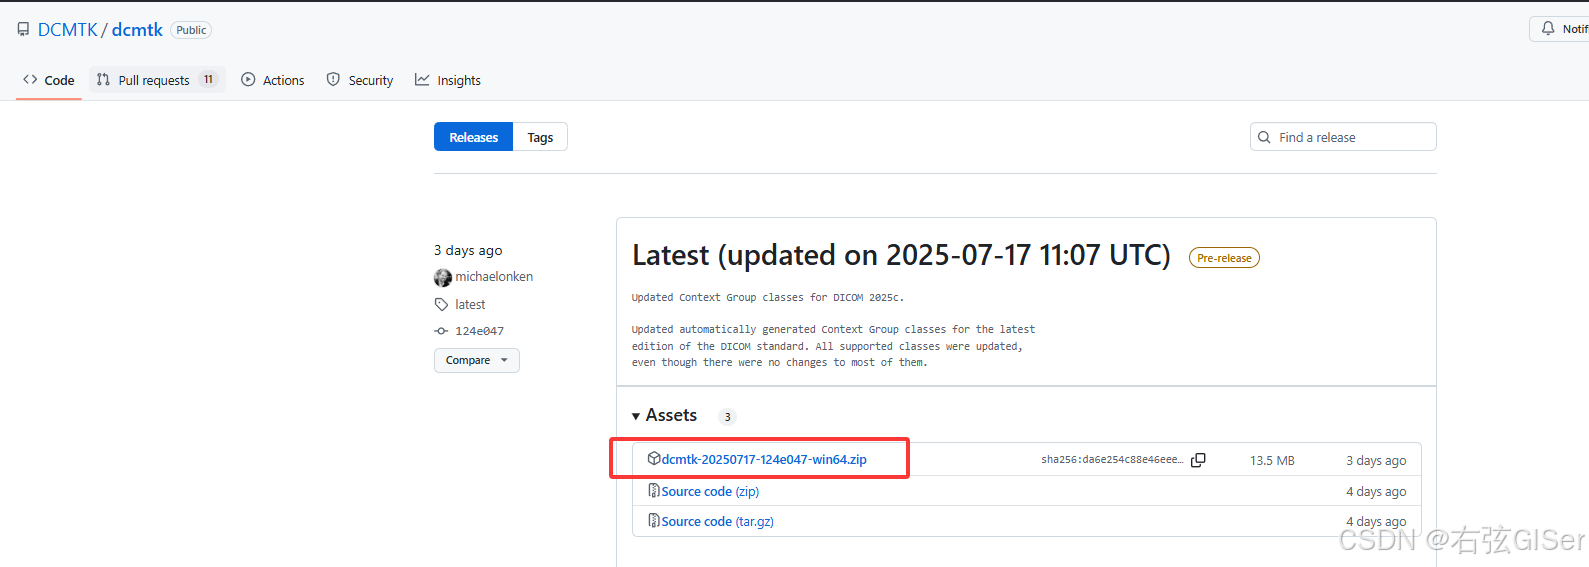Viewport: 1589px width, 567px height.
Task: Open commit 124e047 link
Action: (479, 331)
